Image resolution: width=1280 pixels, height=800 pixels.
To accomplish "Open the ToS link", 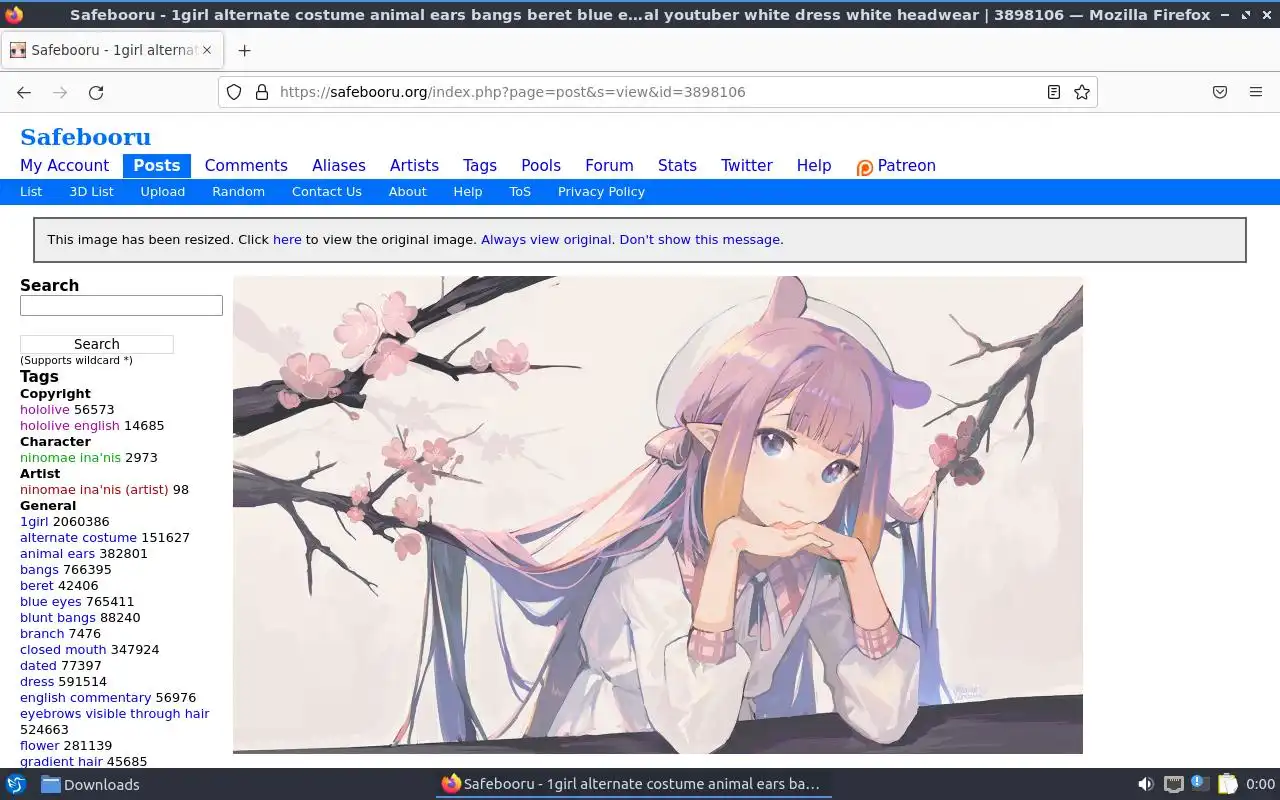I will (520, 192).
